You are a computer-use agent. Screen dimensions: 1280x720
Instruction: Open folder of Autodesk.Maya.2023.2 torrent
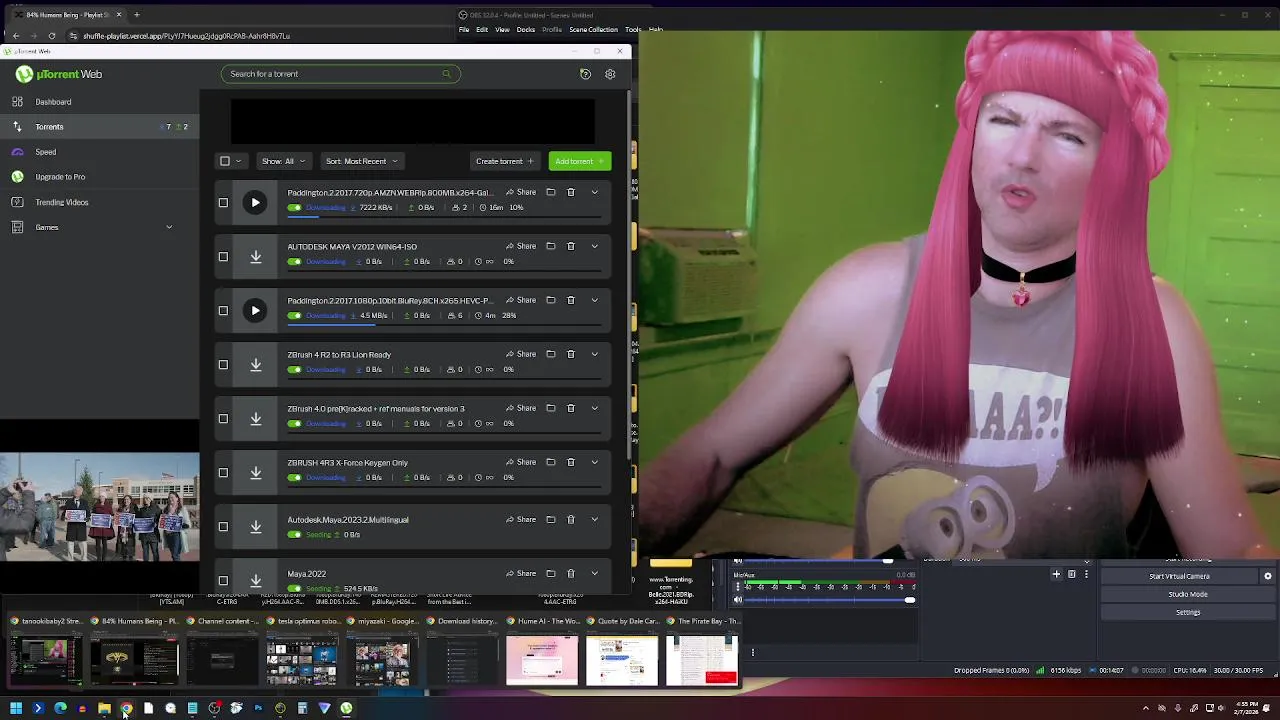coord(550,519)
